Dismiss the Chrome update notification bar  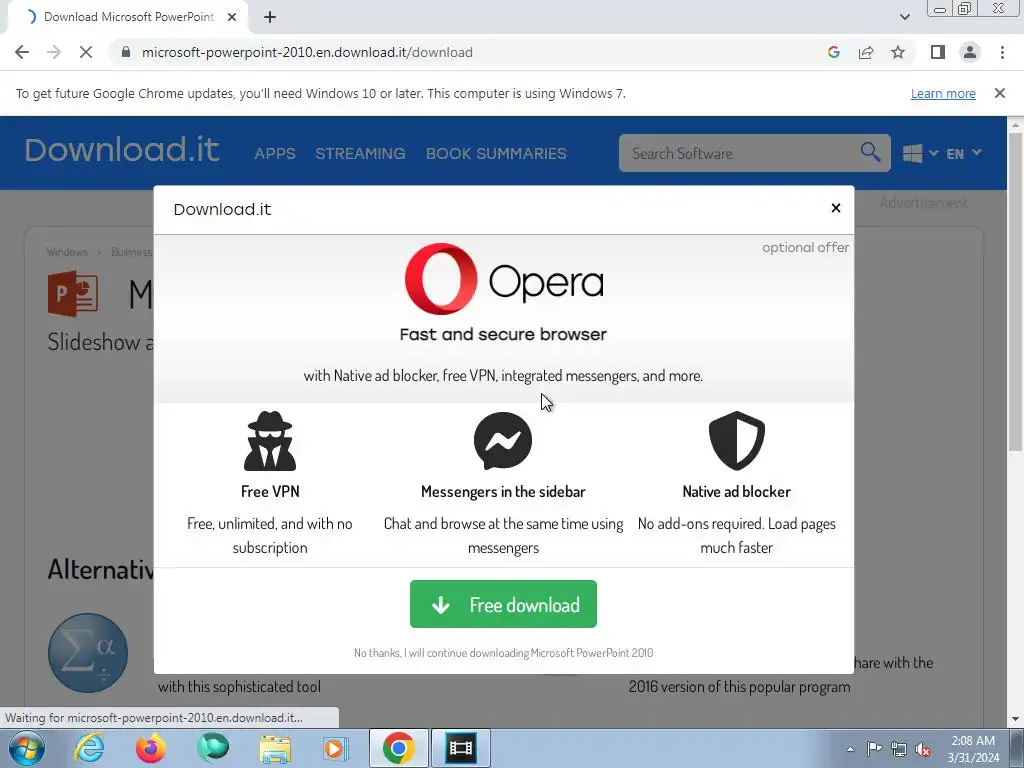(999, 93)
